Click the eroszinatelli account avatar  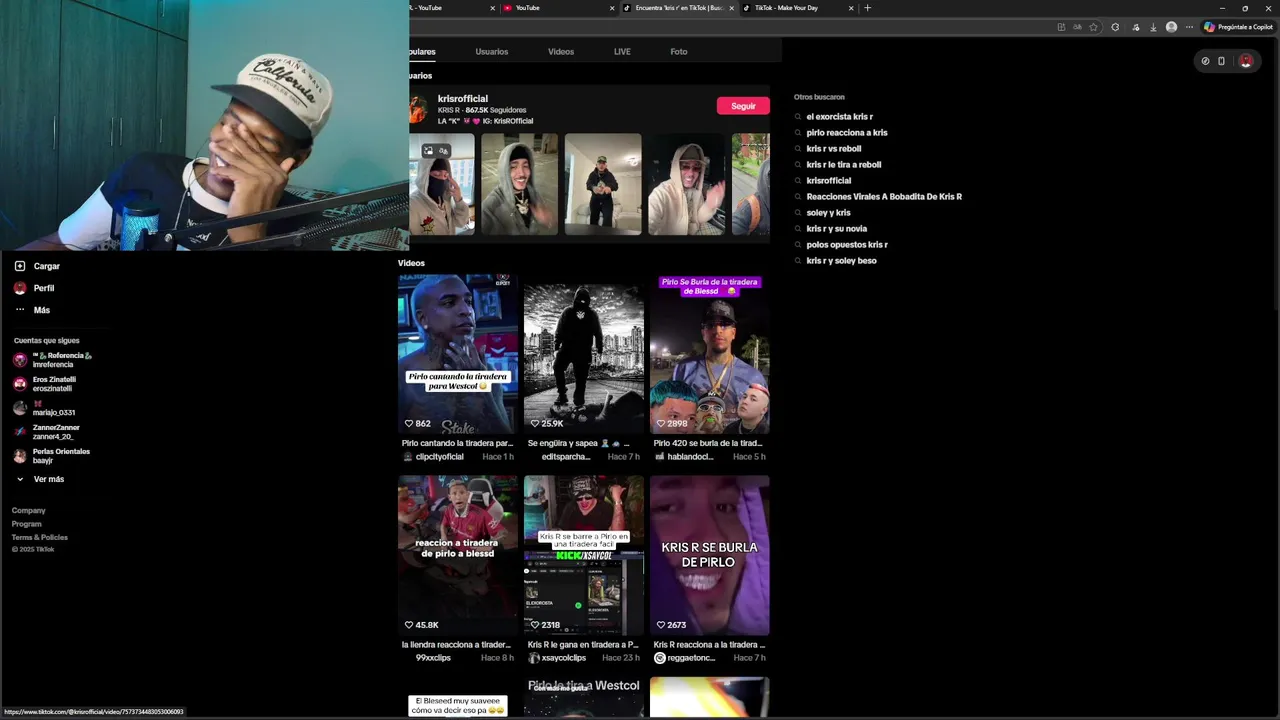20,384
